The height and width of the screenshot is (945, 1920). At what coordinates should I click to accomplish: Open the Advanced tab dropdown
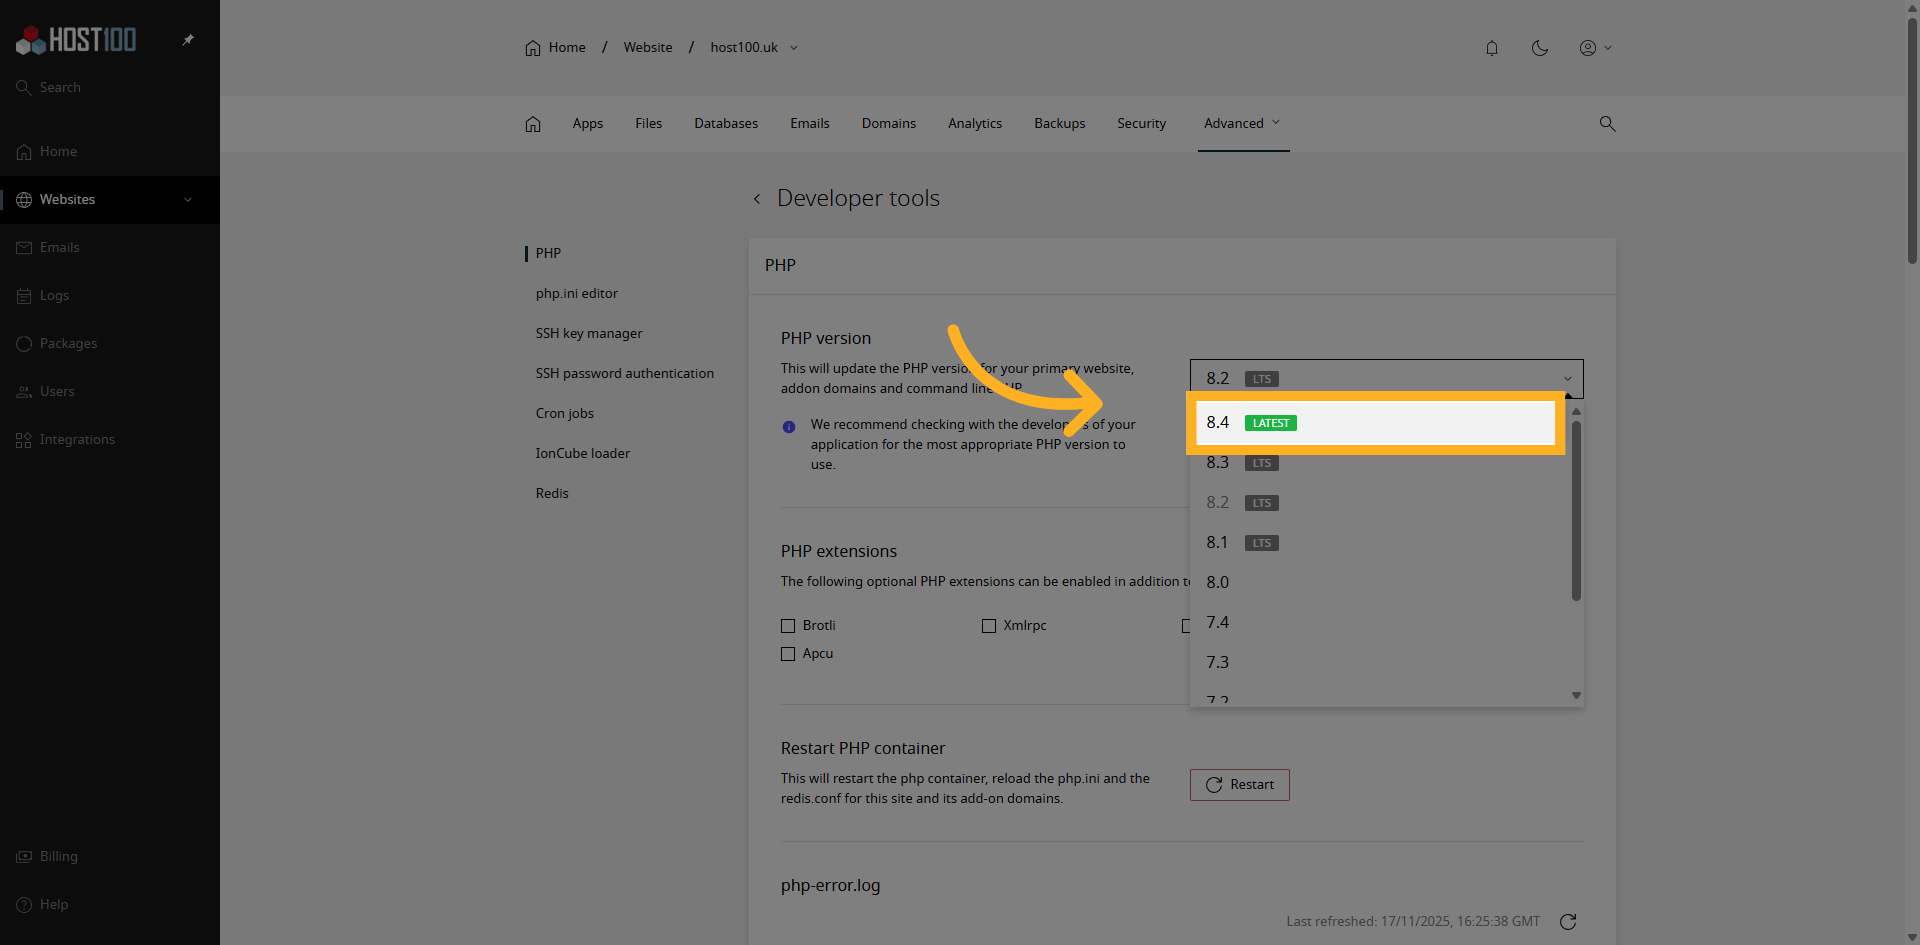click(1243, 124)
